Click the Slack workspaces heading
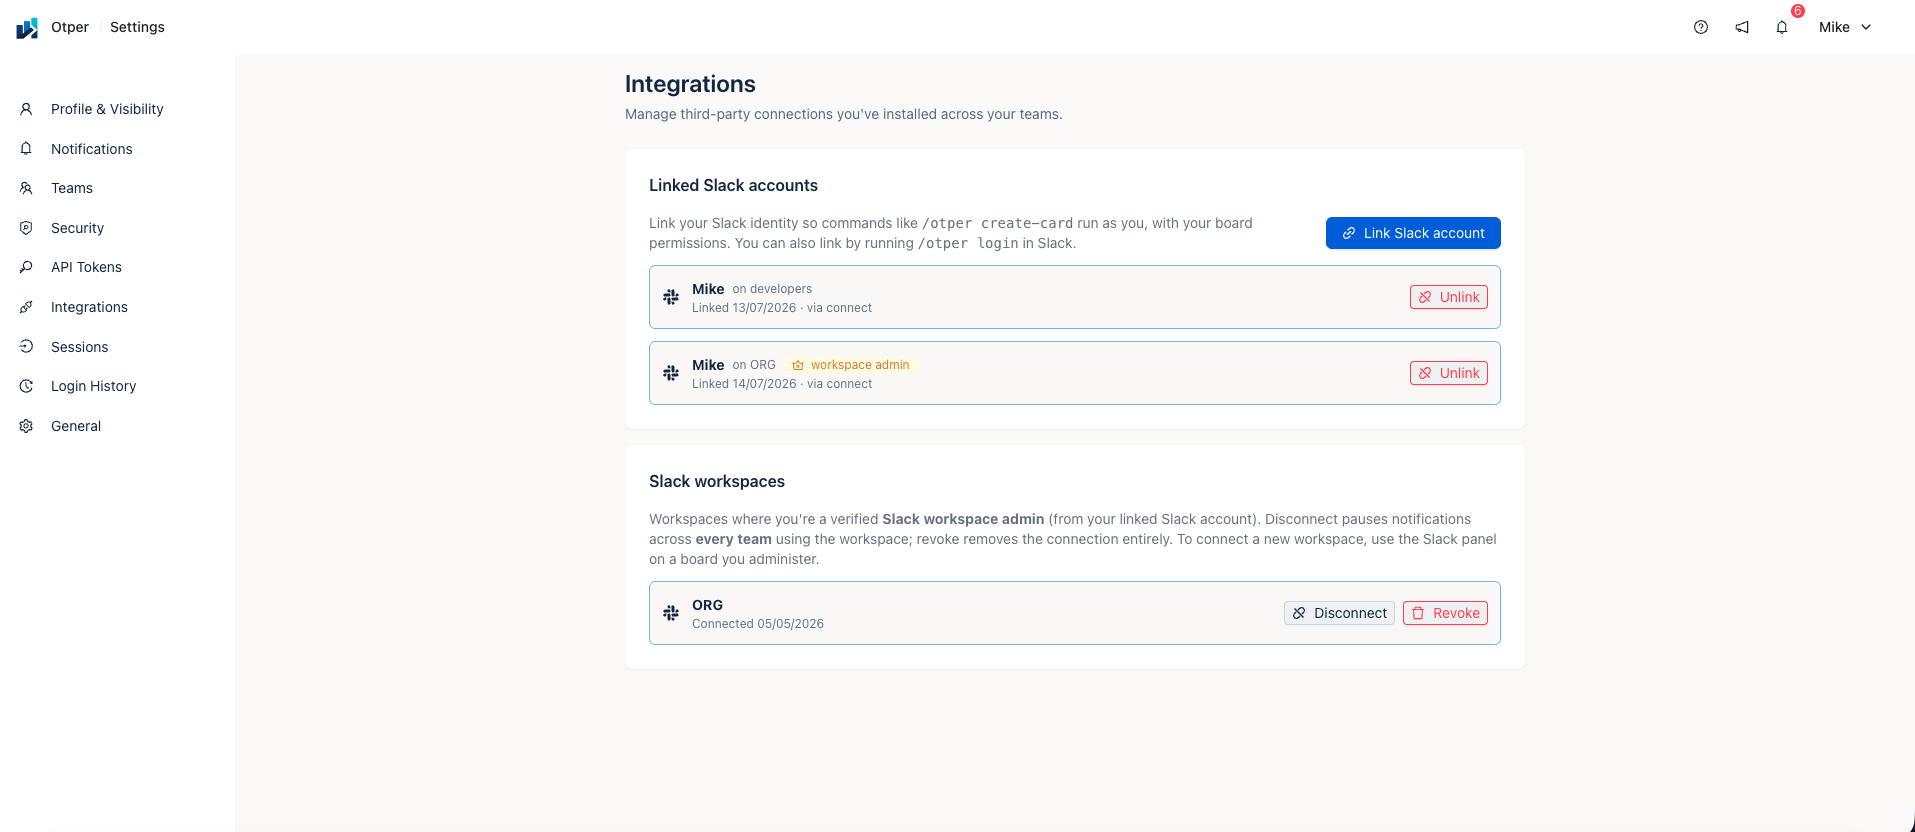 (x=717, y=481)
